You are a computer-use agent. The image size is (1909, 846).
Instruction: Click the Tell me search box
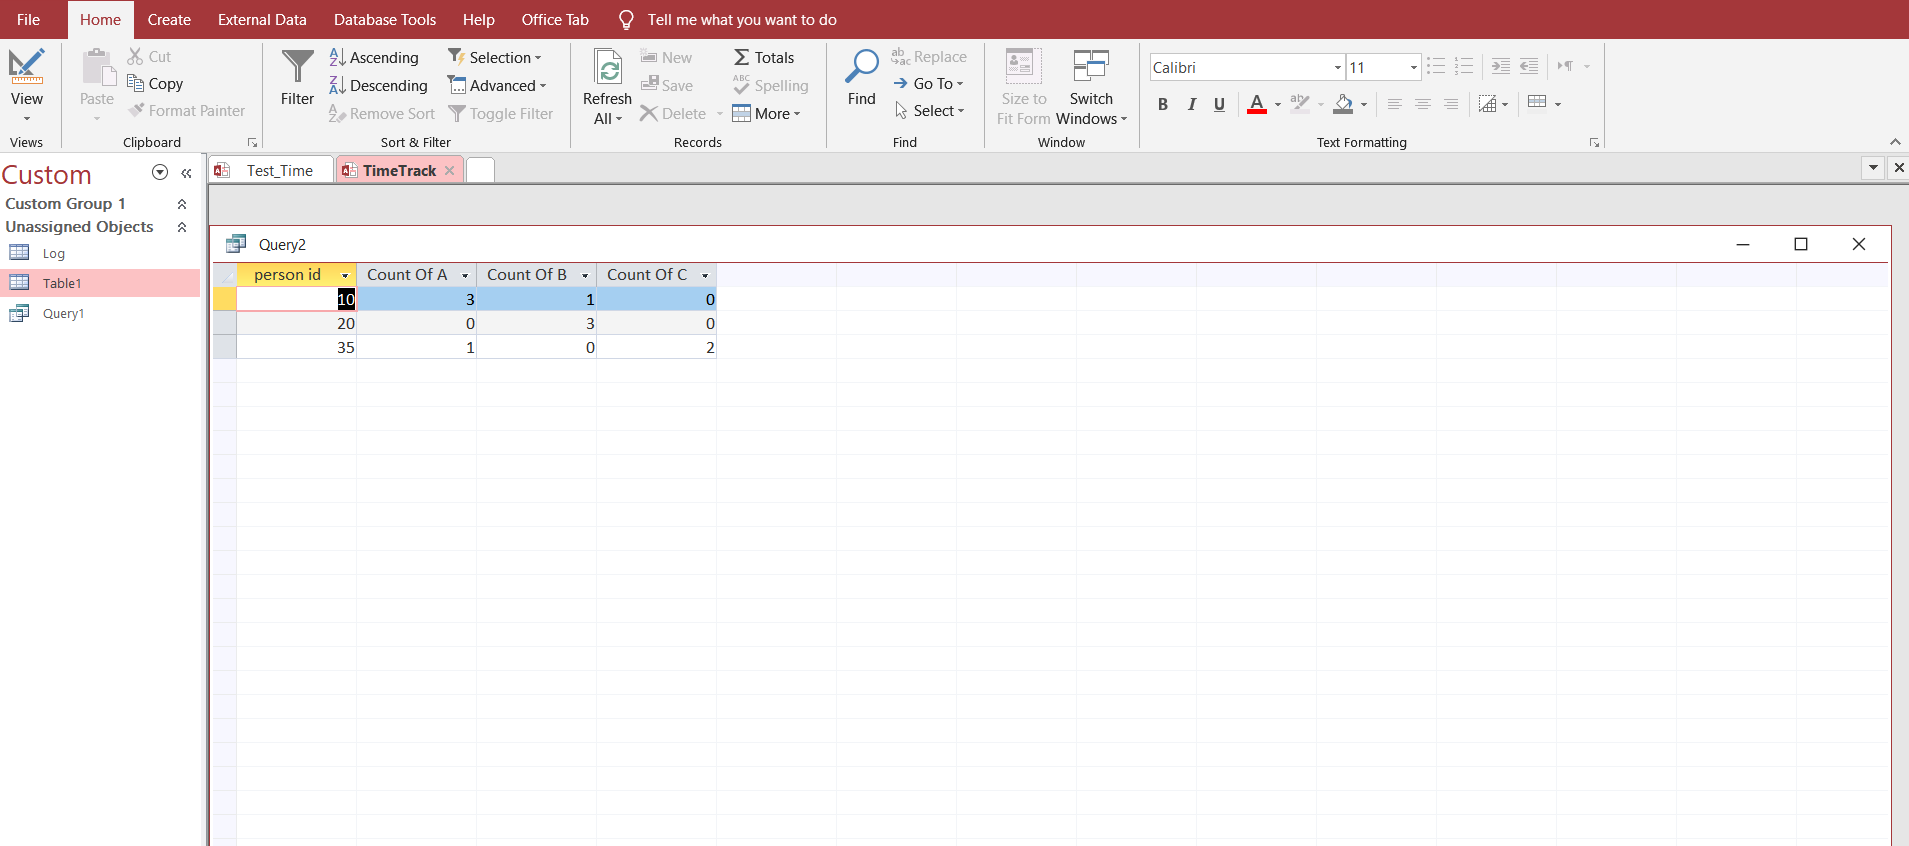[741, 20]
